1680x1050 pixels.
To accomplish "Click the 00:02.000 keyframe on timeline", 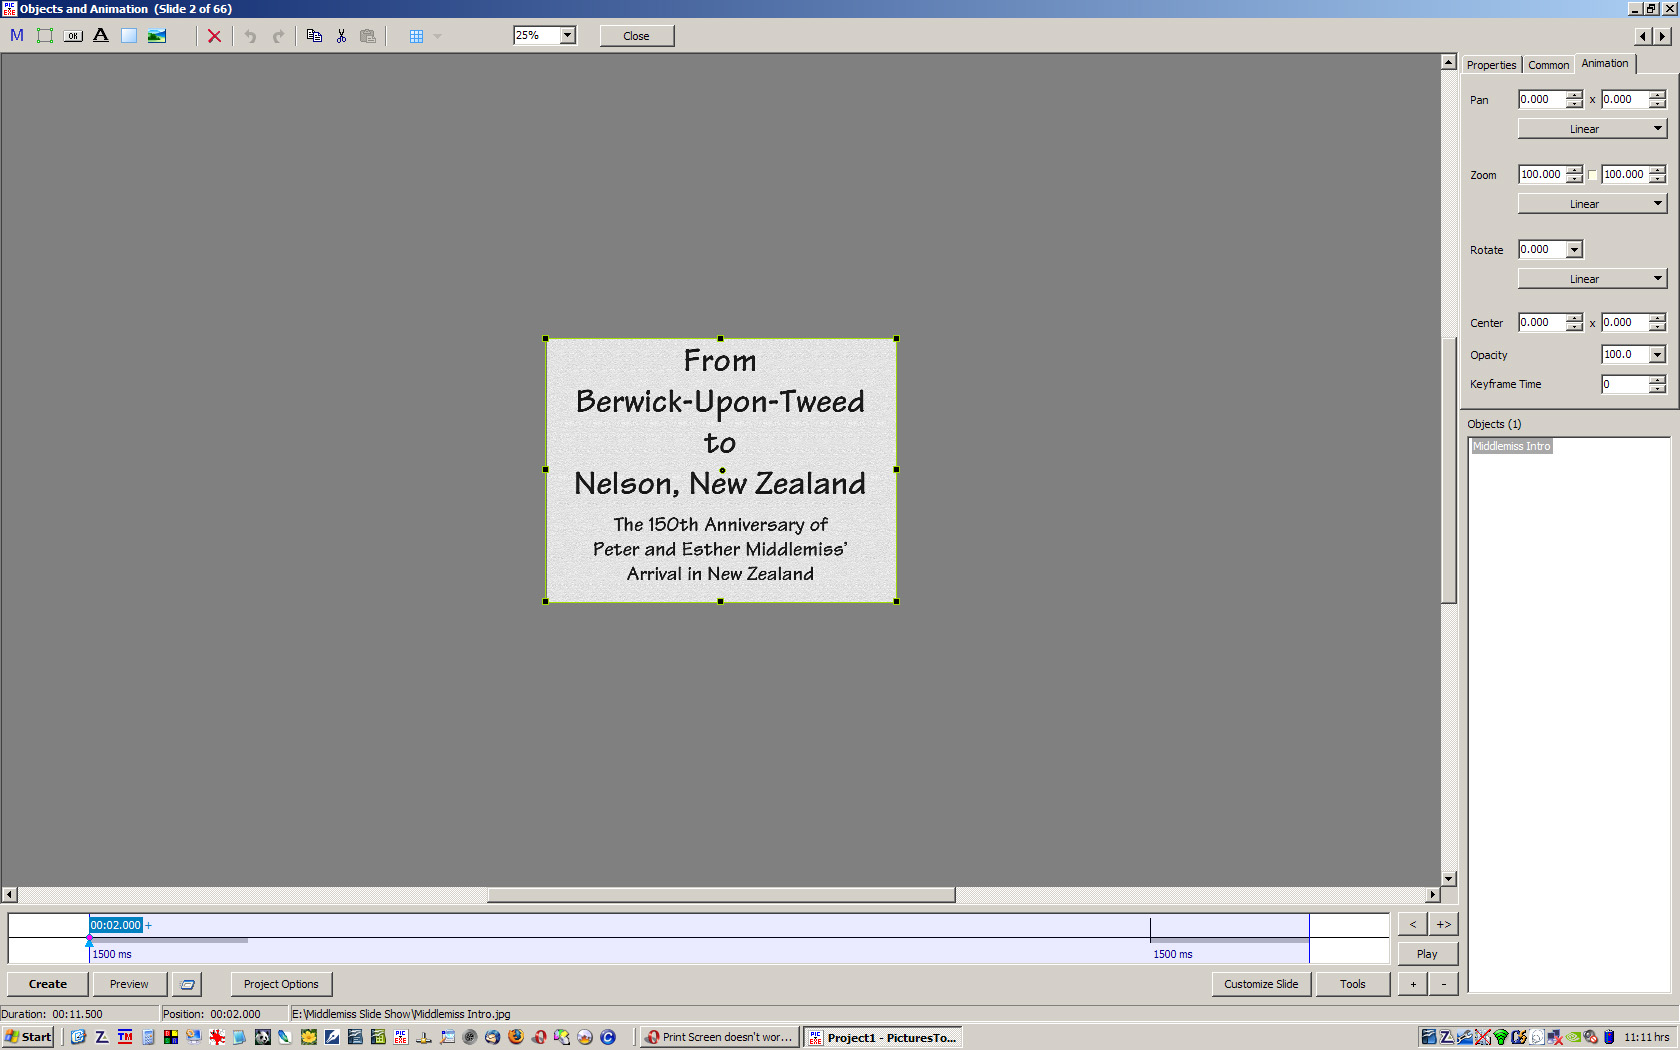I will 116,925.
